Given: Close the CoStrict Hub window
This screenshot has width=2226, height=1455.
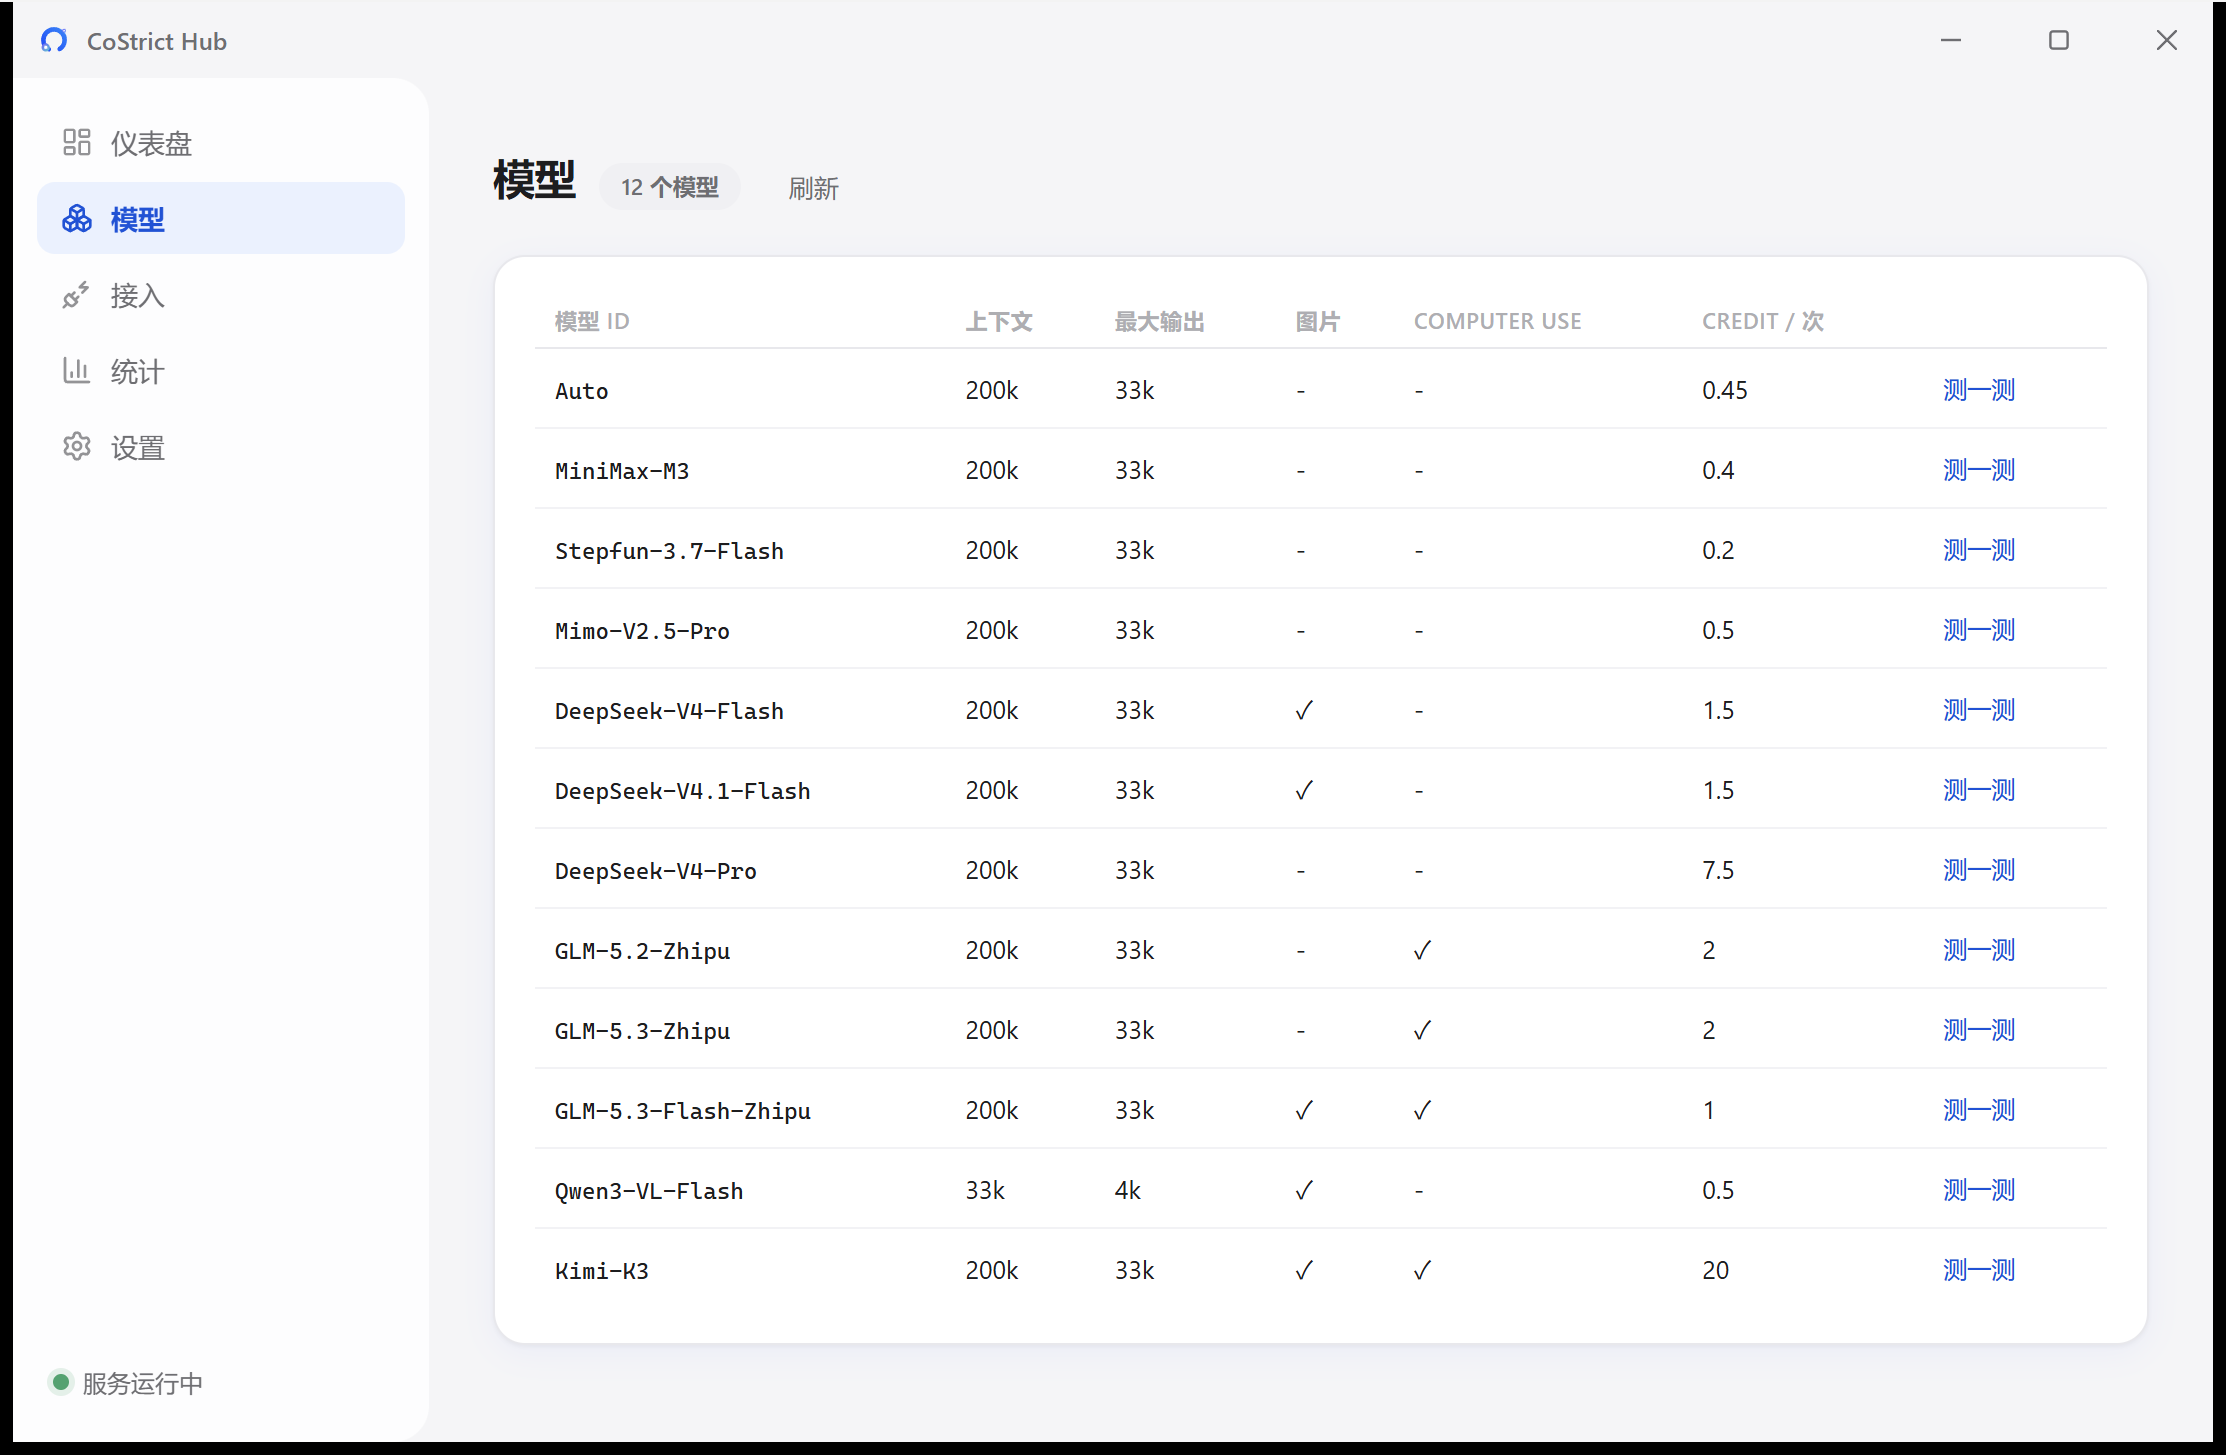Looking at the screenshot, I should (x=2167, y=40).
